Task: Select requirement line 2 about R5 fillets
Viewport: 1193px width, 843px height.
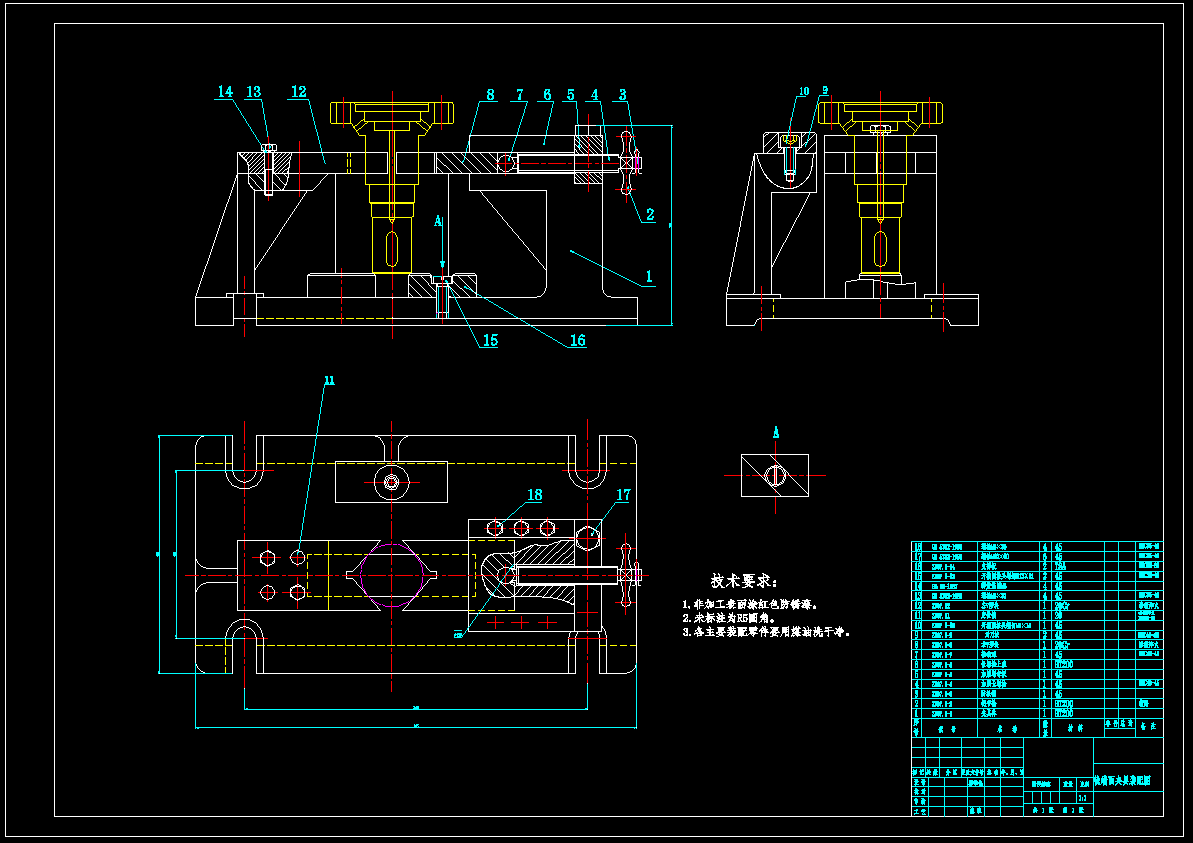Action: [x=729, y=619]
